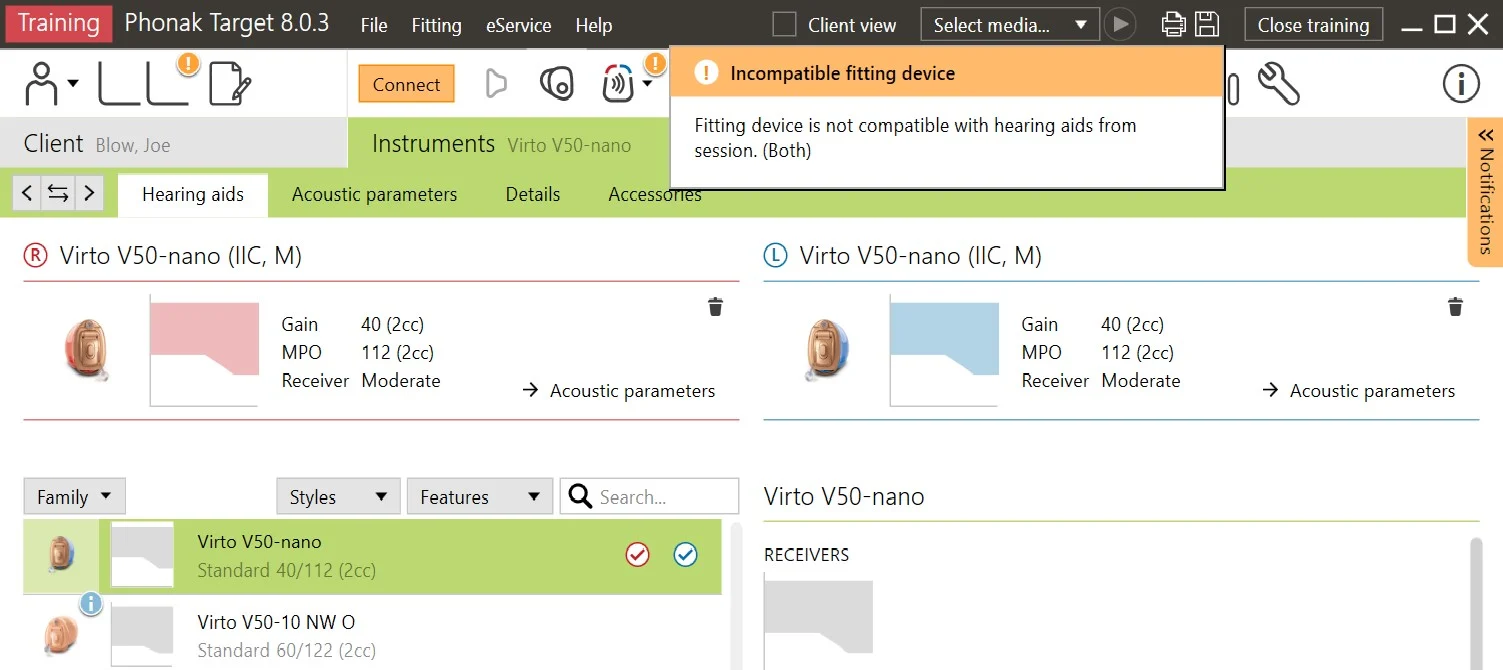Screen dimensions: 1503x670
Task: Switch to the Acoustic parameters tab
Action: pos(375,194)
